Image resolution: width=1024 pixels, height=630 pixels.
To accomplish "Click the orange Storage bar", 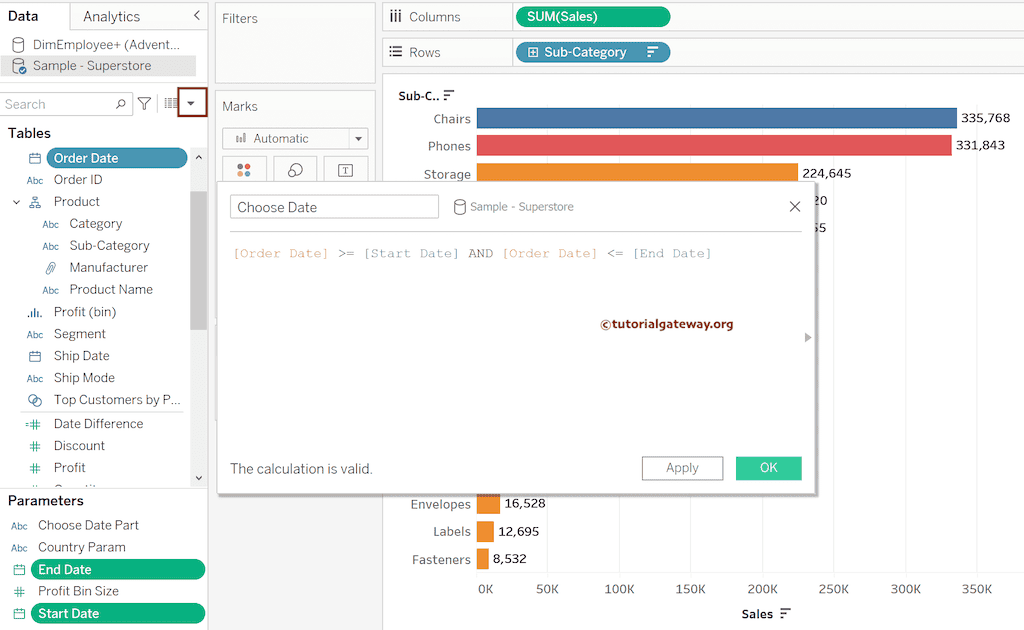I will [637, 173].
